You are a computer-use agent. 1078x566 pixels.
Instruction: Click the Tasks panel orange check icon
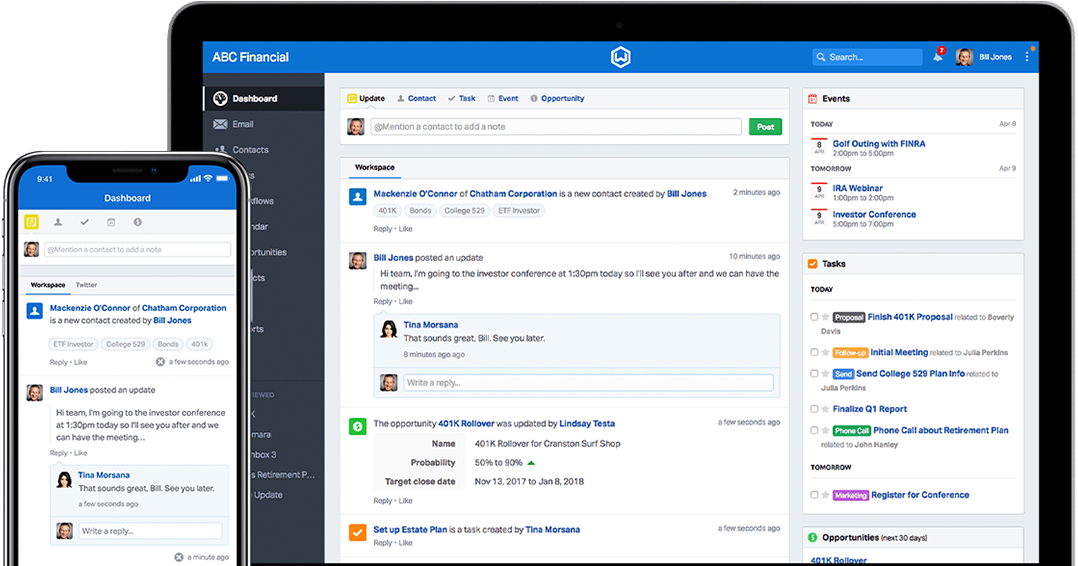coord(813,264)
